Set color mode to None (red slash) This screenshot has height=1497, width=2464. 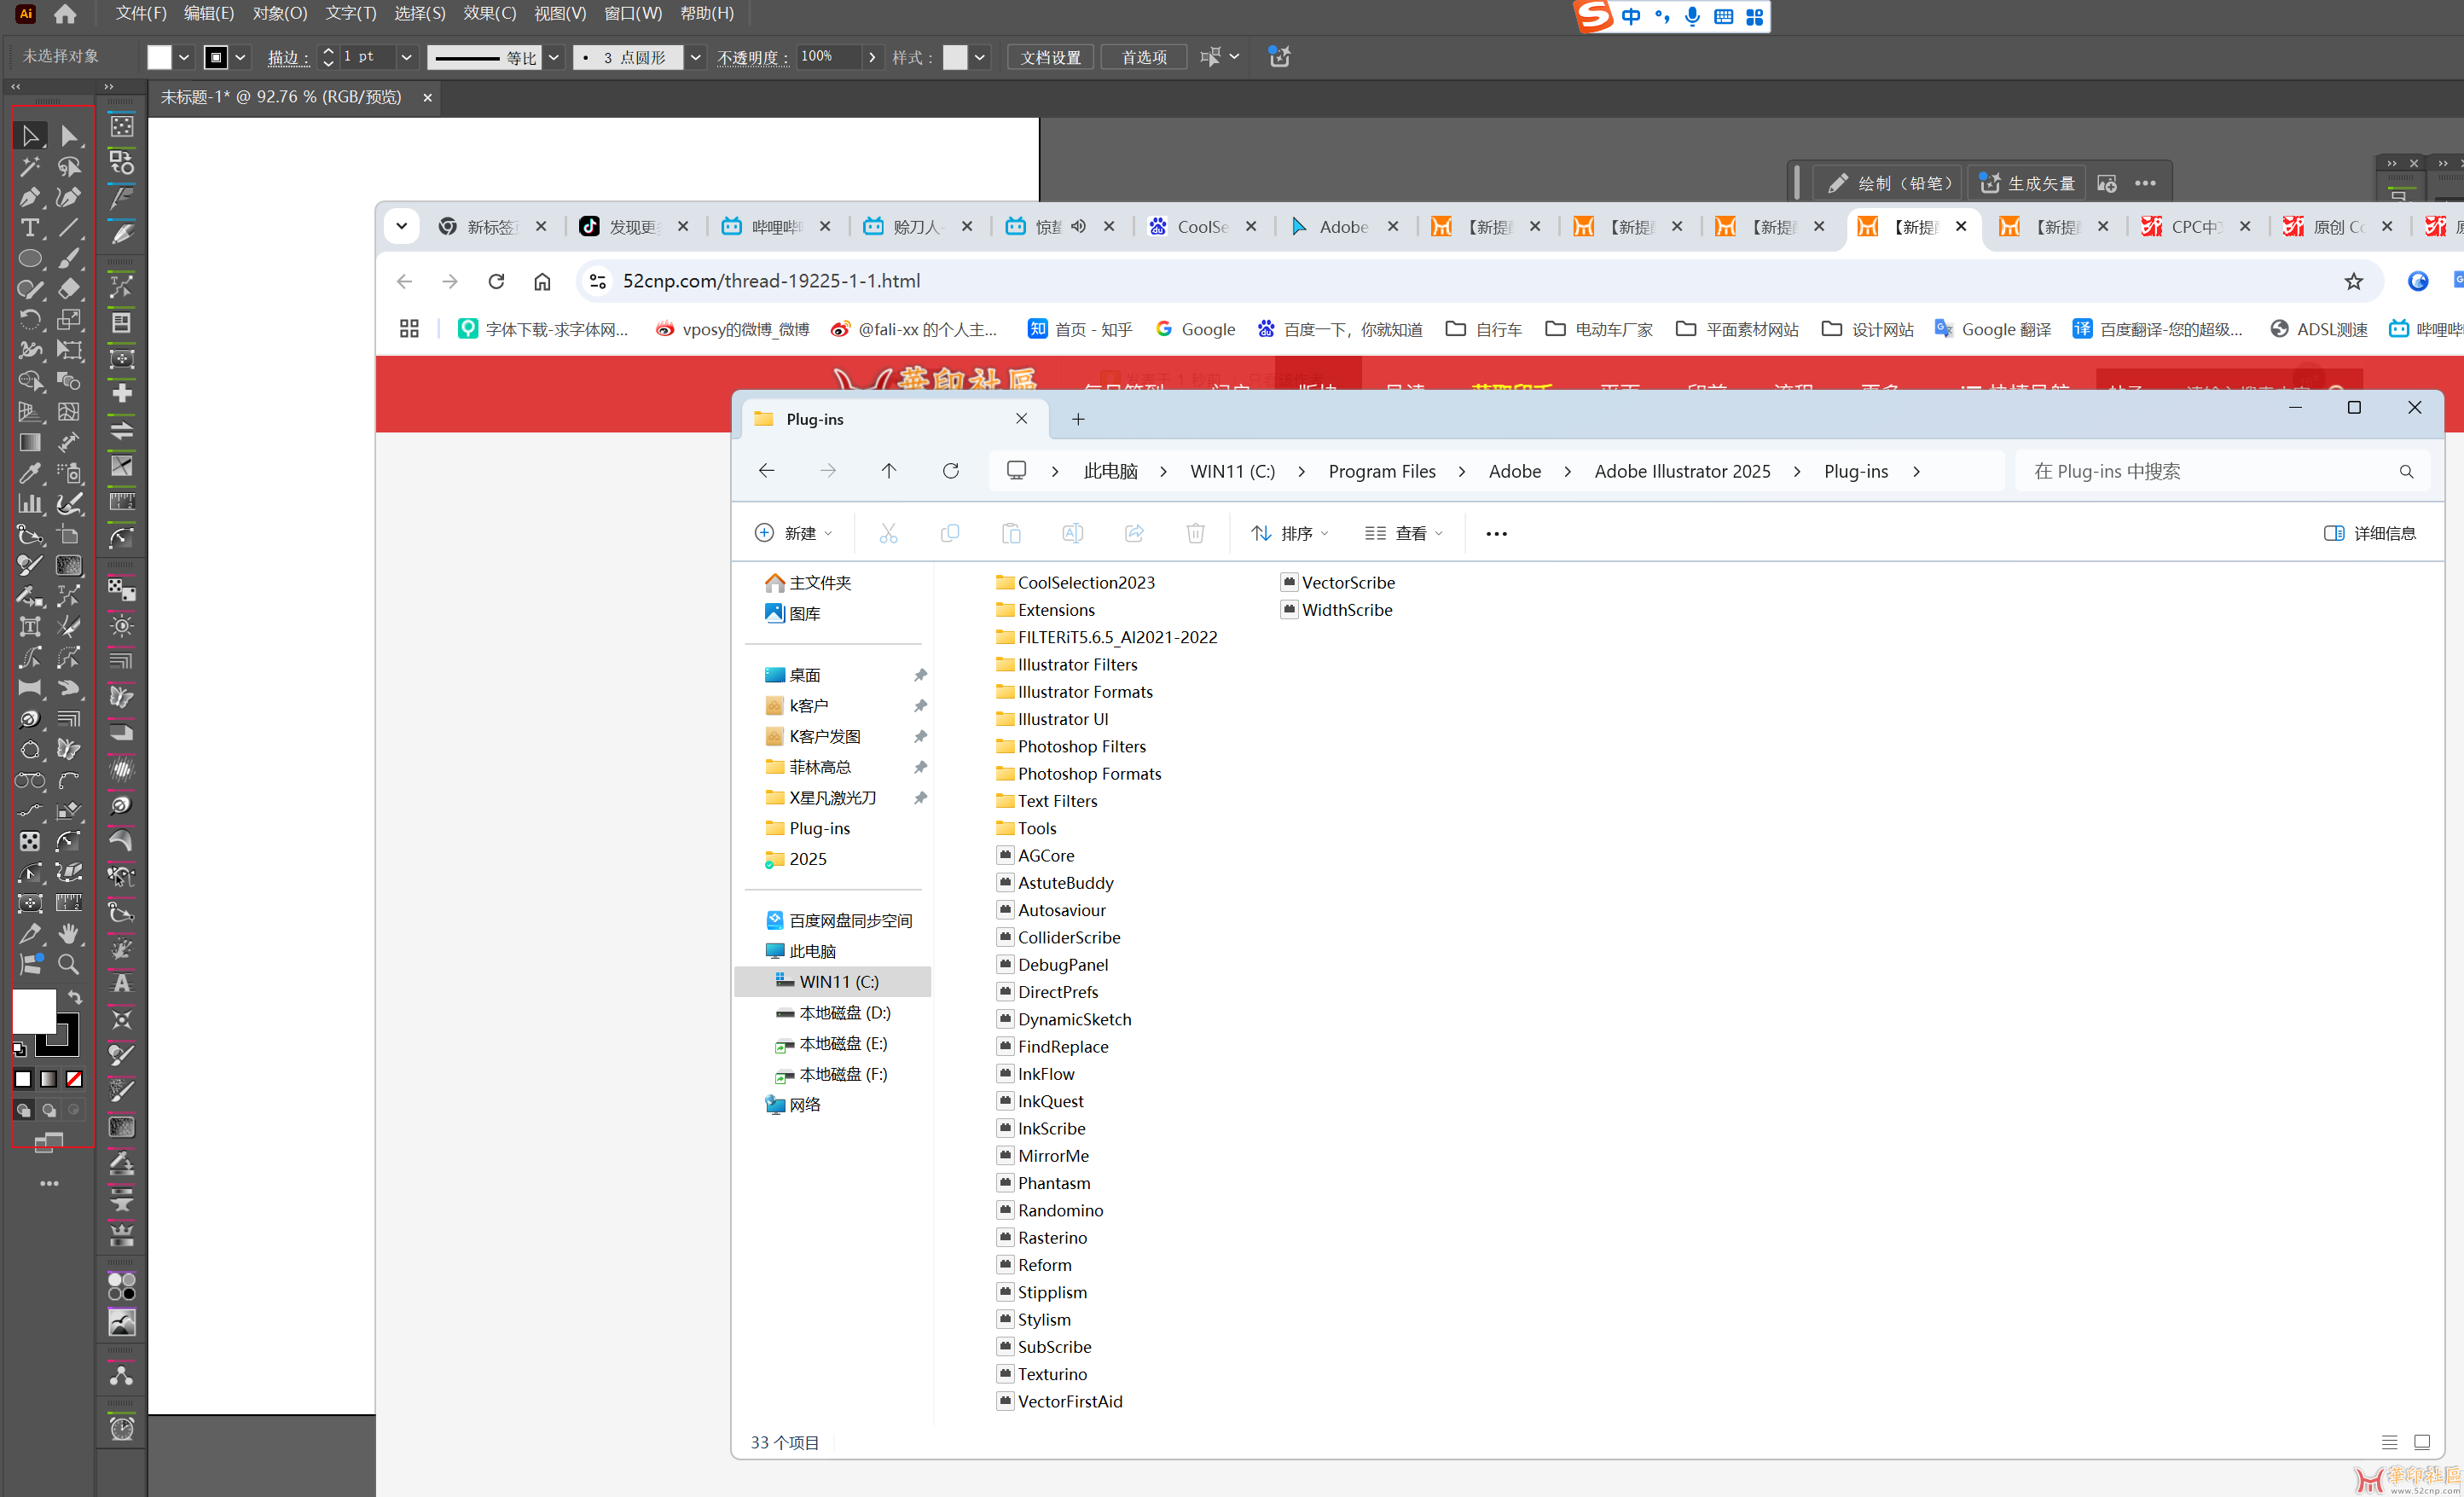point(74,1079)
